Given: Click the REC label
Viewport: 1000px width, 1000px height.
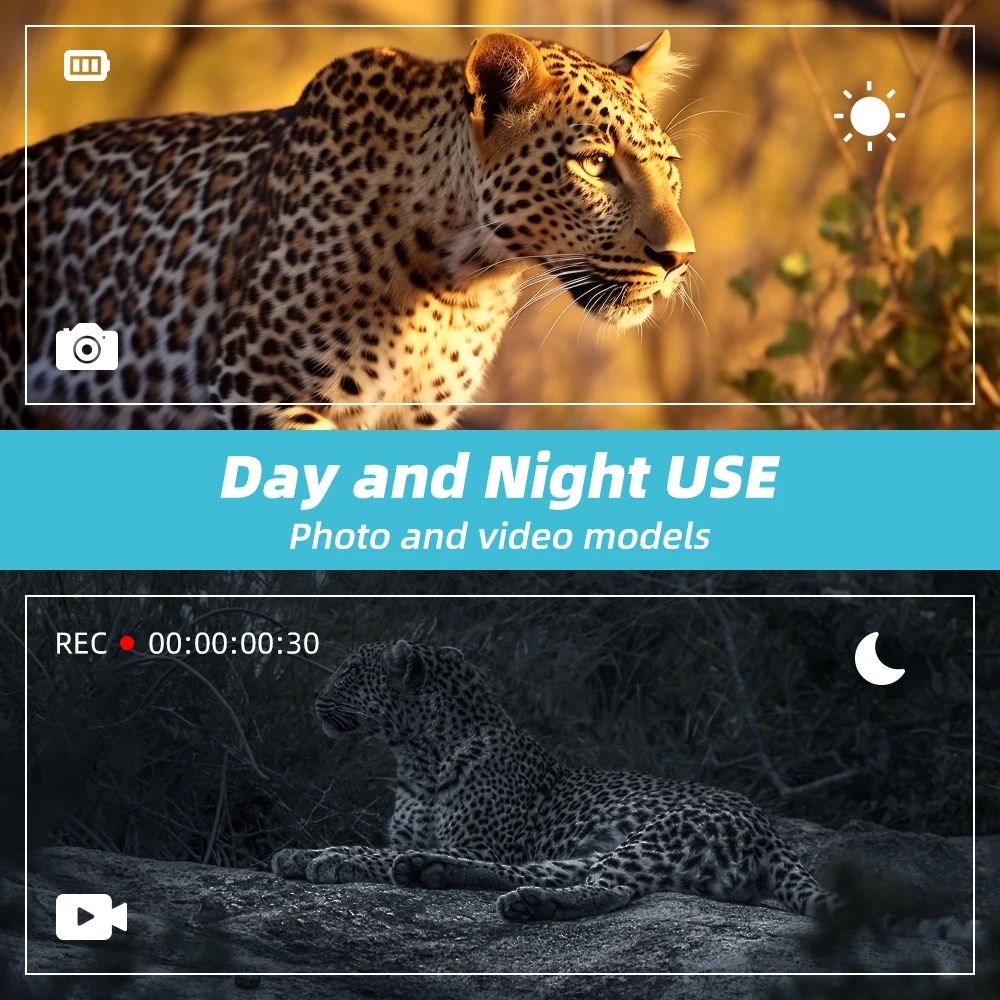Looking at the screenshot, I should pyautogui.click(x=81, y=643).
